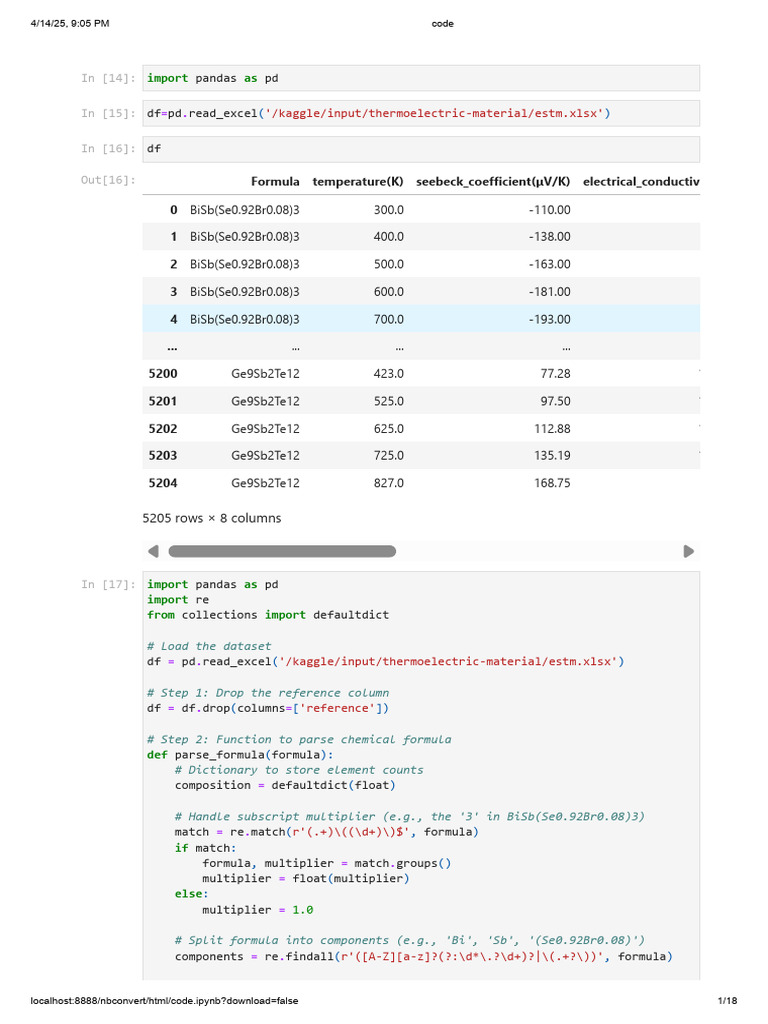Open the localhost nbconvert URL in the footer
The width and height of the screenshot is (768, 1024).
pos(165,1001)
